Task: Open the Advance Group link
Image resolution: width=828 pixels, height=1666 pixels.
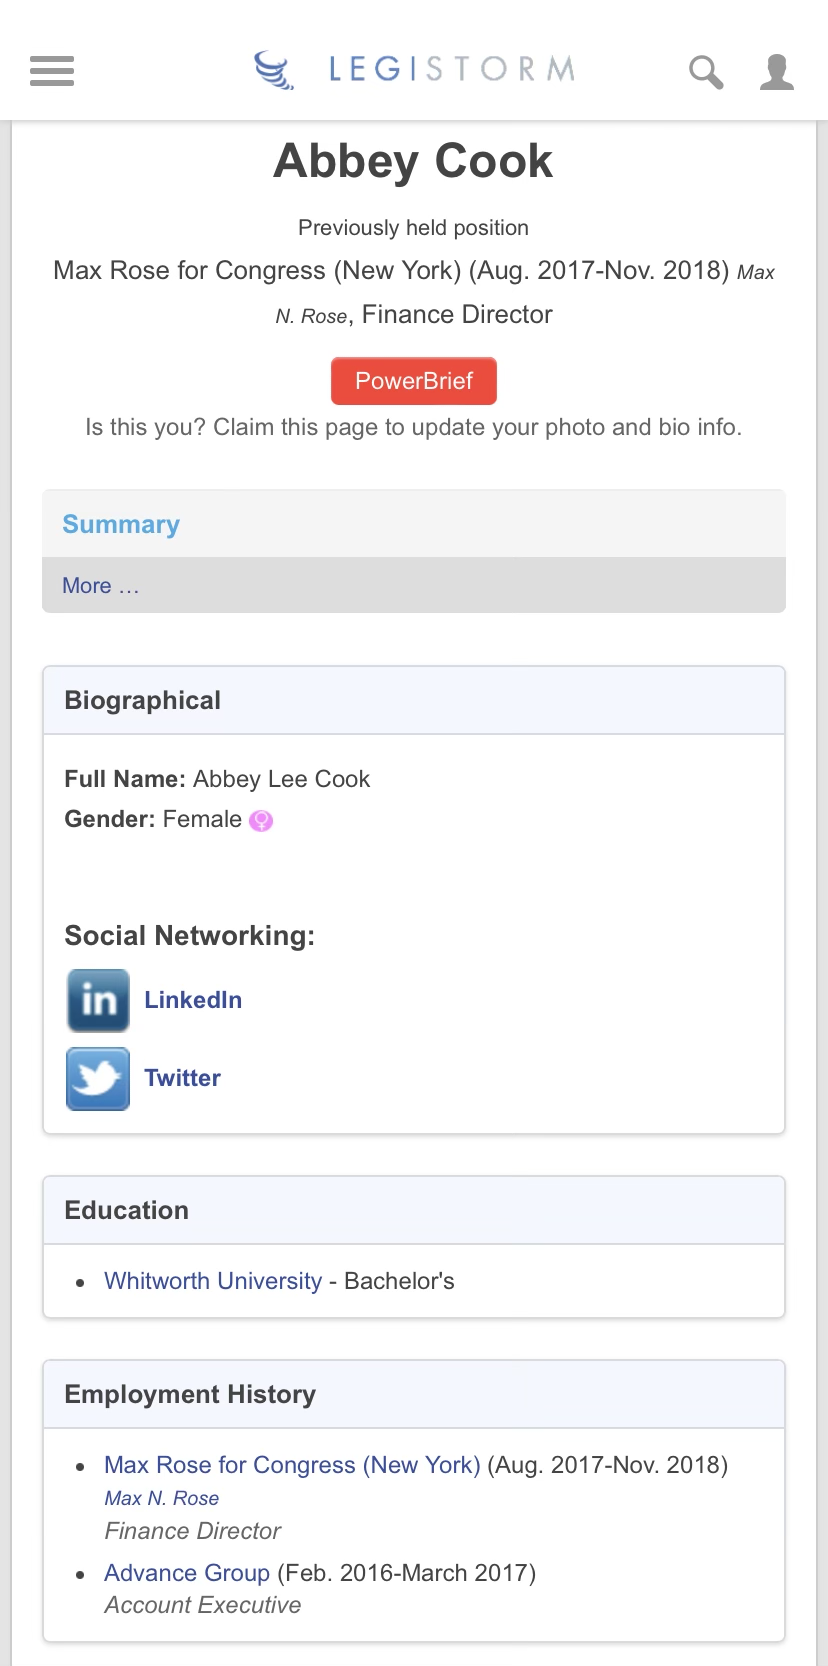Action: [187, 1573]
